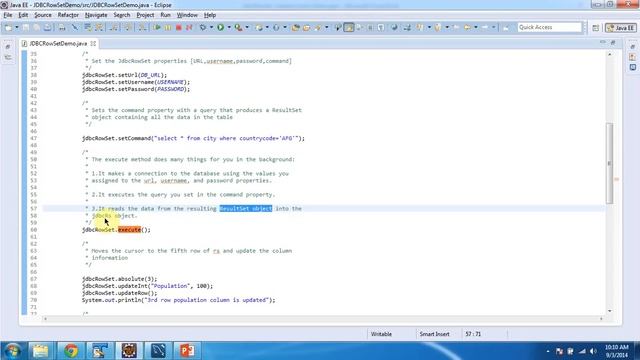Expand the External Tools dropdown arrow
This screenshot has width=640, height=360.
pos(247,27)
